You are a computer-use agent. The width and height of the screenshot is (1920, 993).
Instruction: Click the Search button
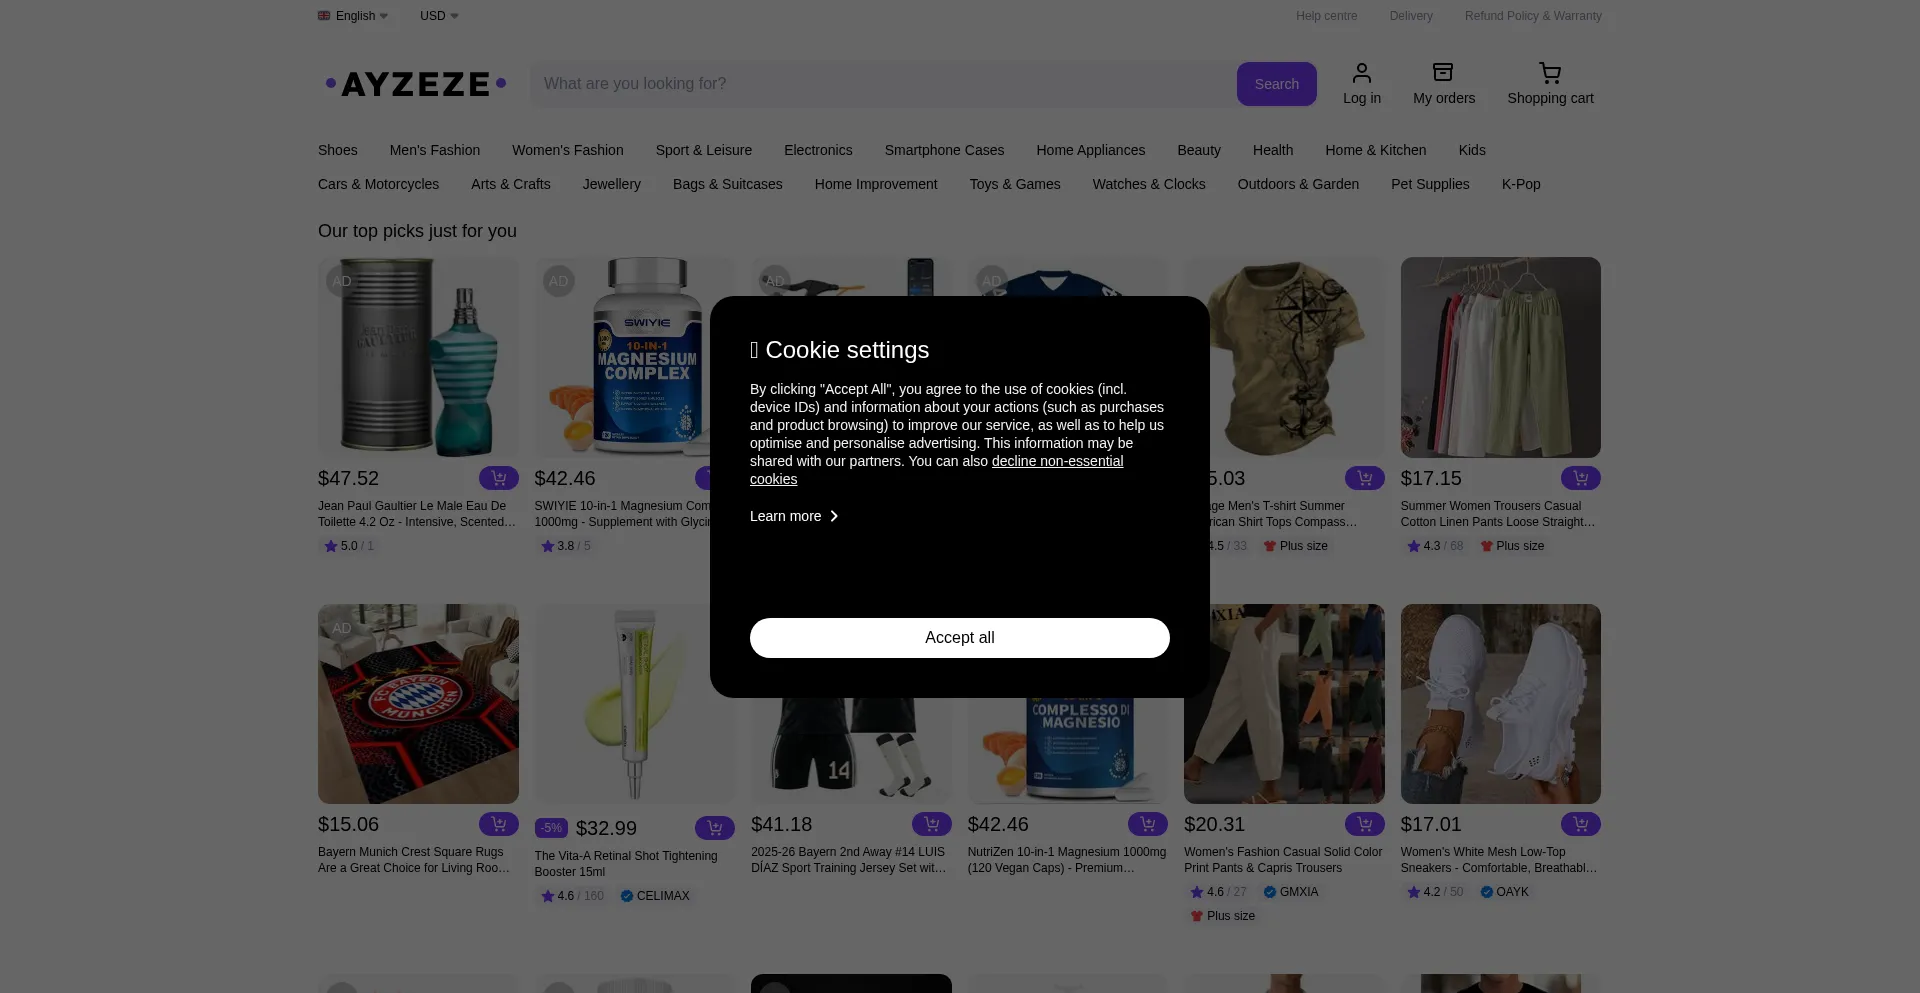pyautogui.click(x=1277, y=84)
